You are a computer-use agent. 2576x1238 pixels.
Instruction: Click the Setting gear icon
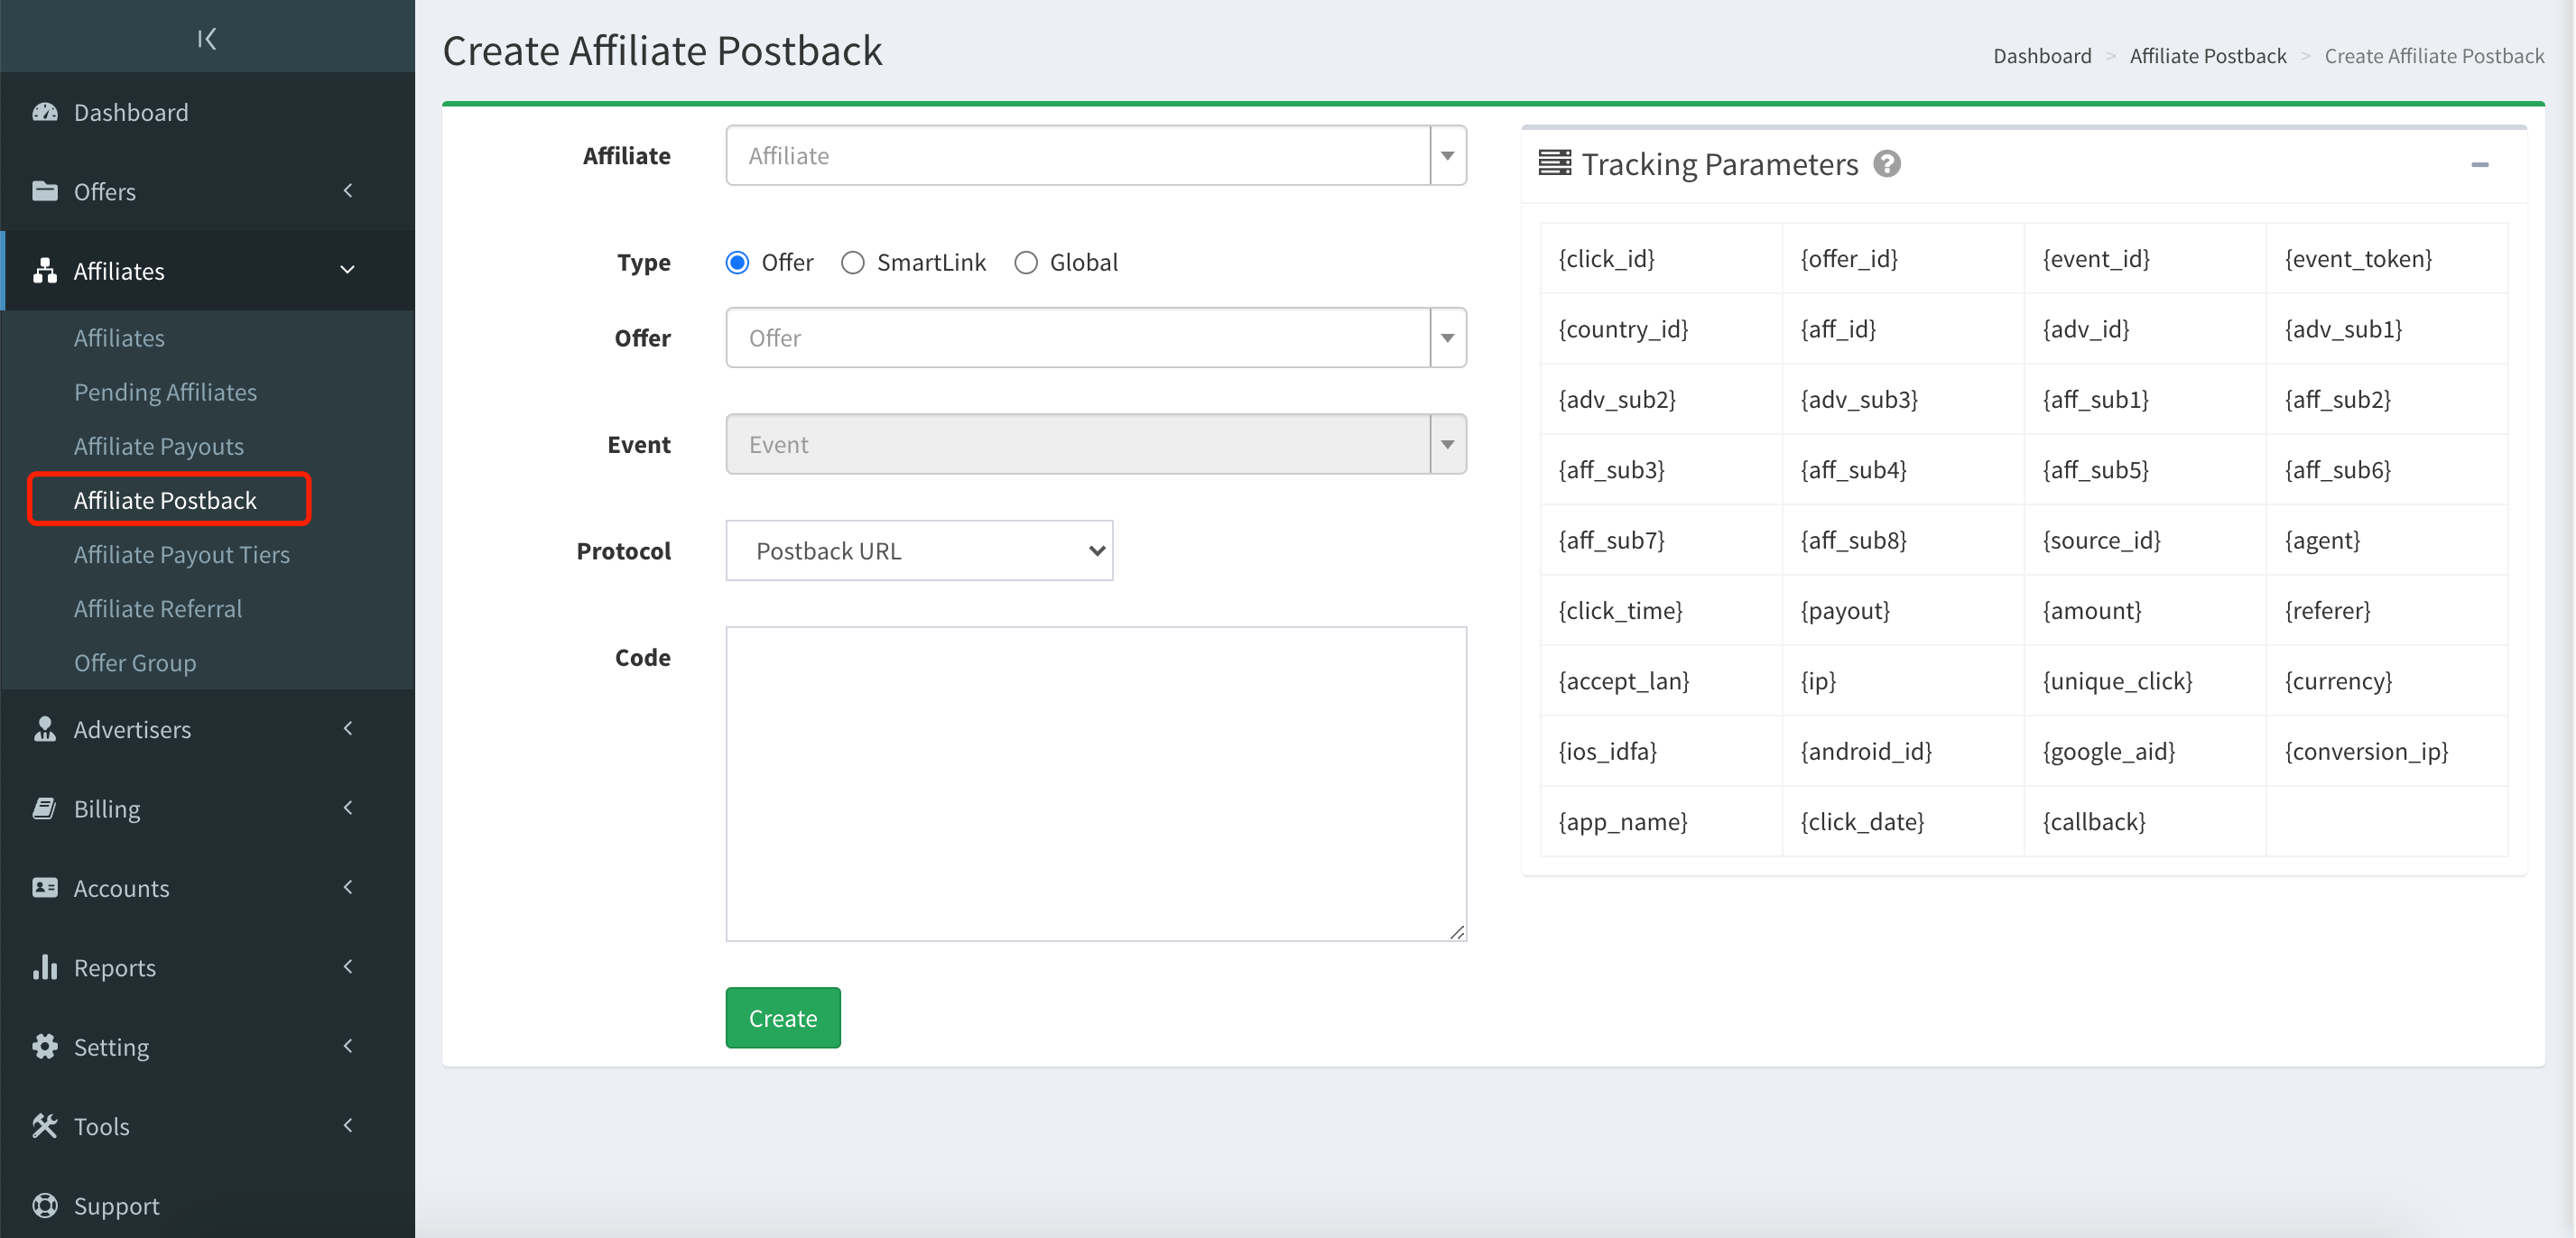(45, 1046)
